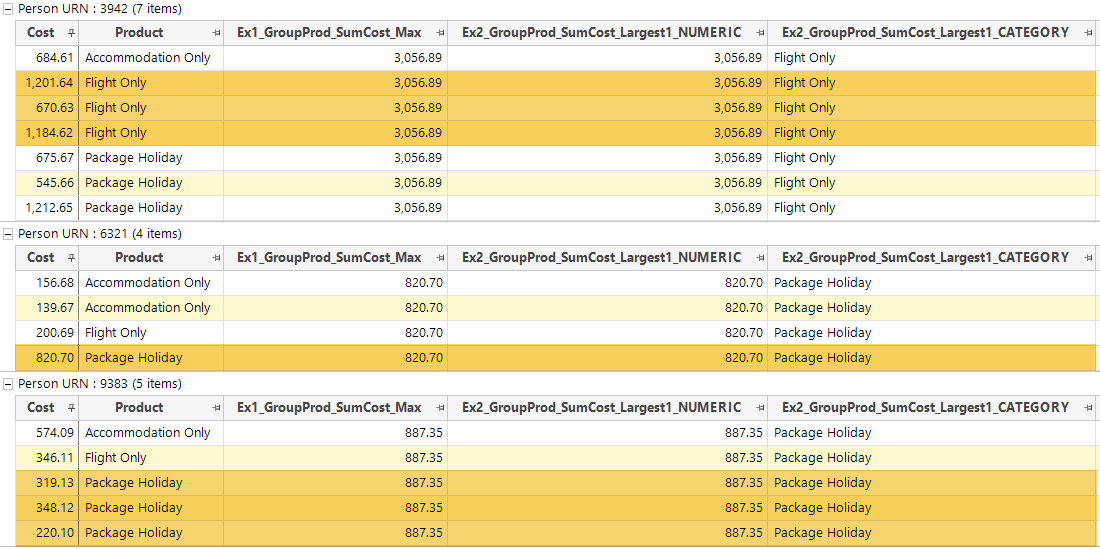Collapse the Person URN 9383 group

tap(8, 384)
